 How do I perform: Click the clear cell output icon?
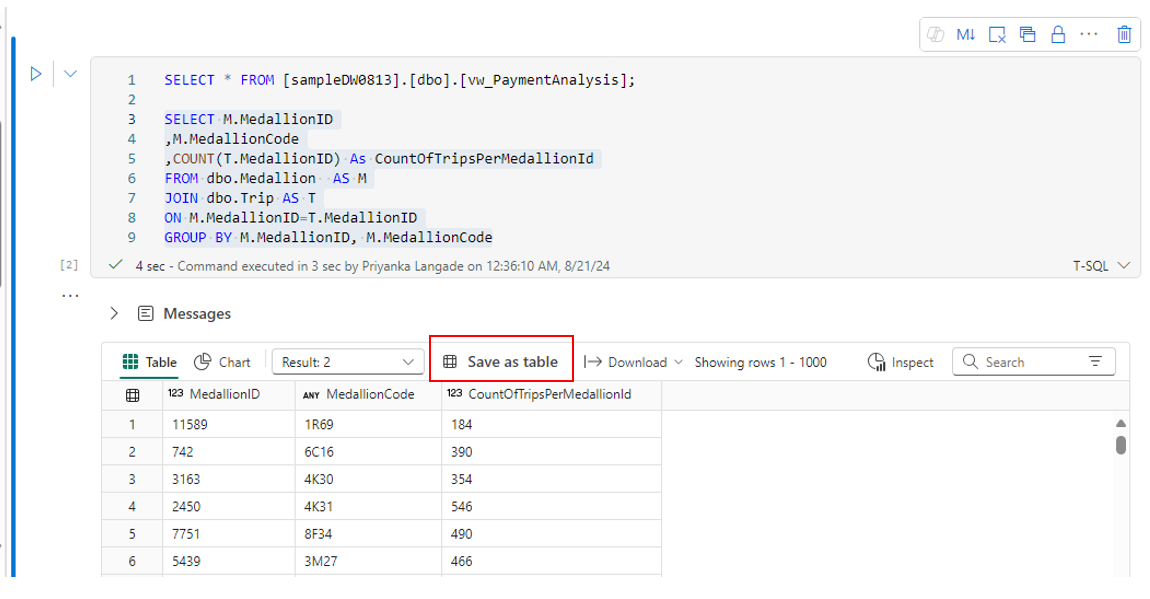tap(997, 34)
